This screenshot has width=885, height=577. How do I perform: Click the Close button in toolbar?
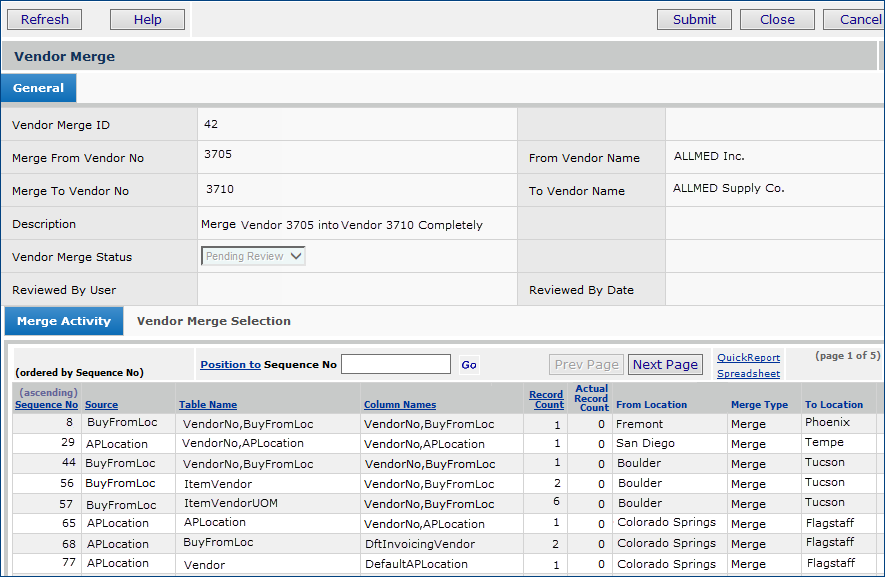(x=777, y=19)
